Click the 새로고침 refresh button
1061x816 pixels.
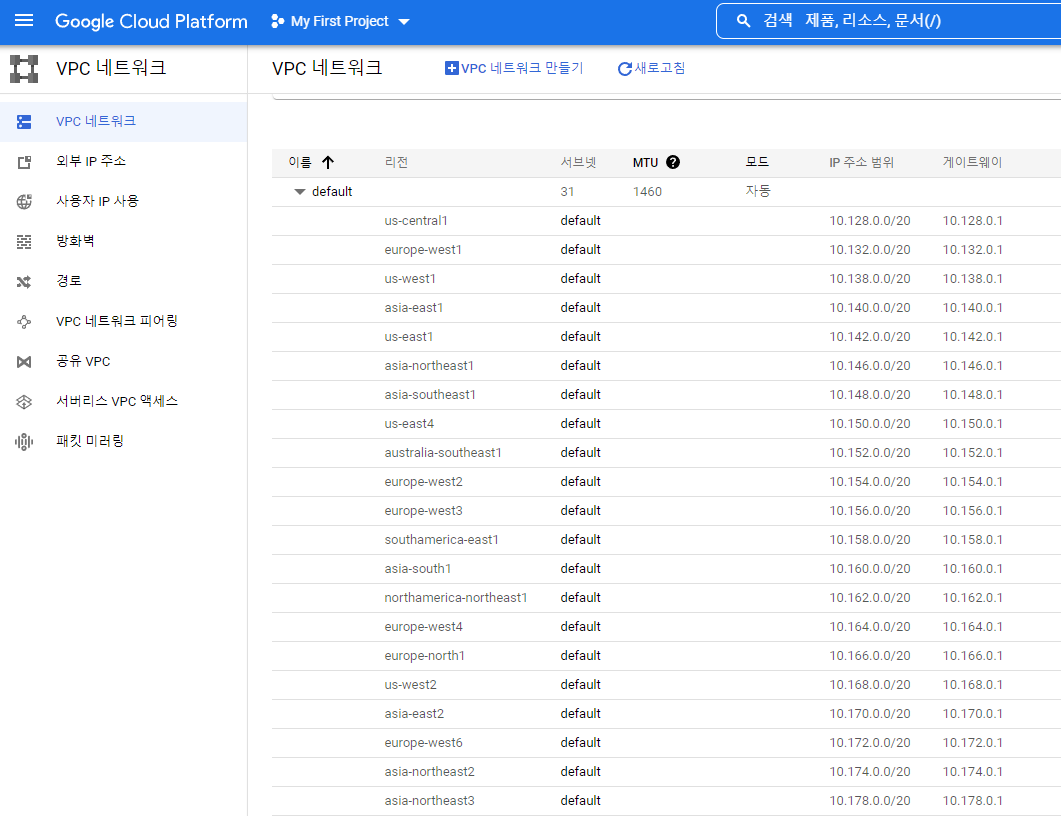[651, 68]
